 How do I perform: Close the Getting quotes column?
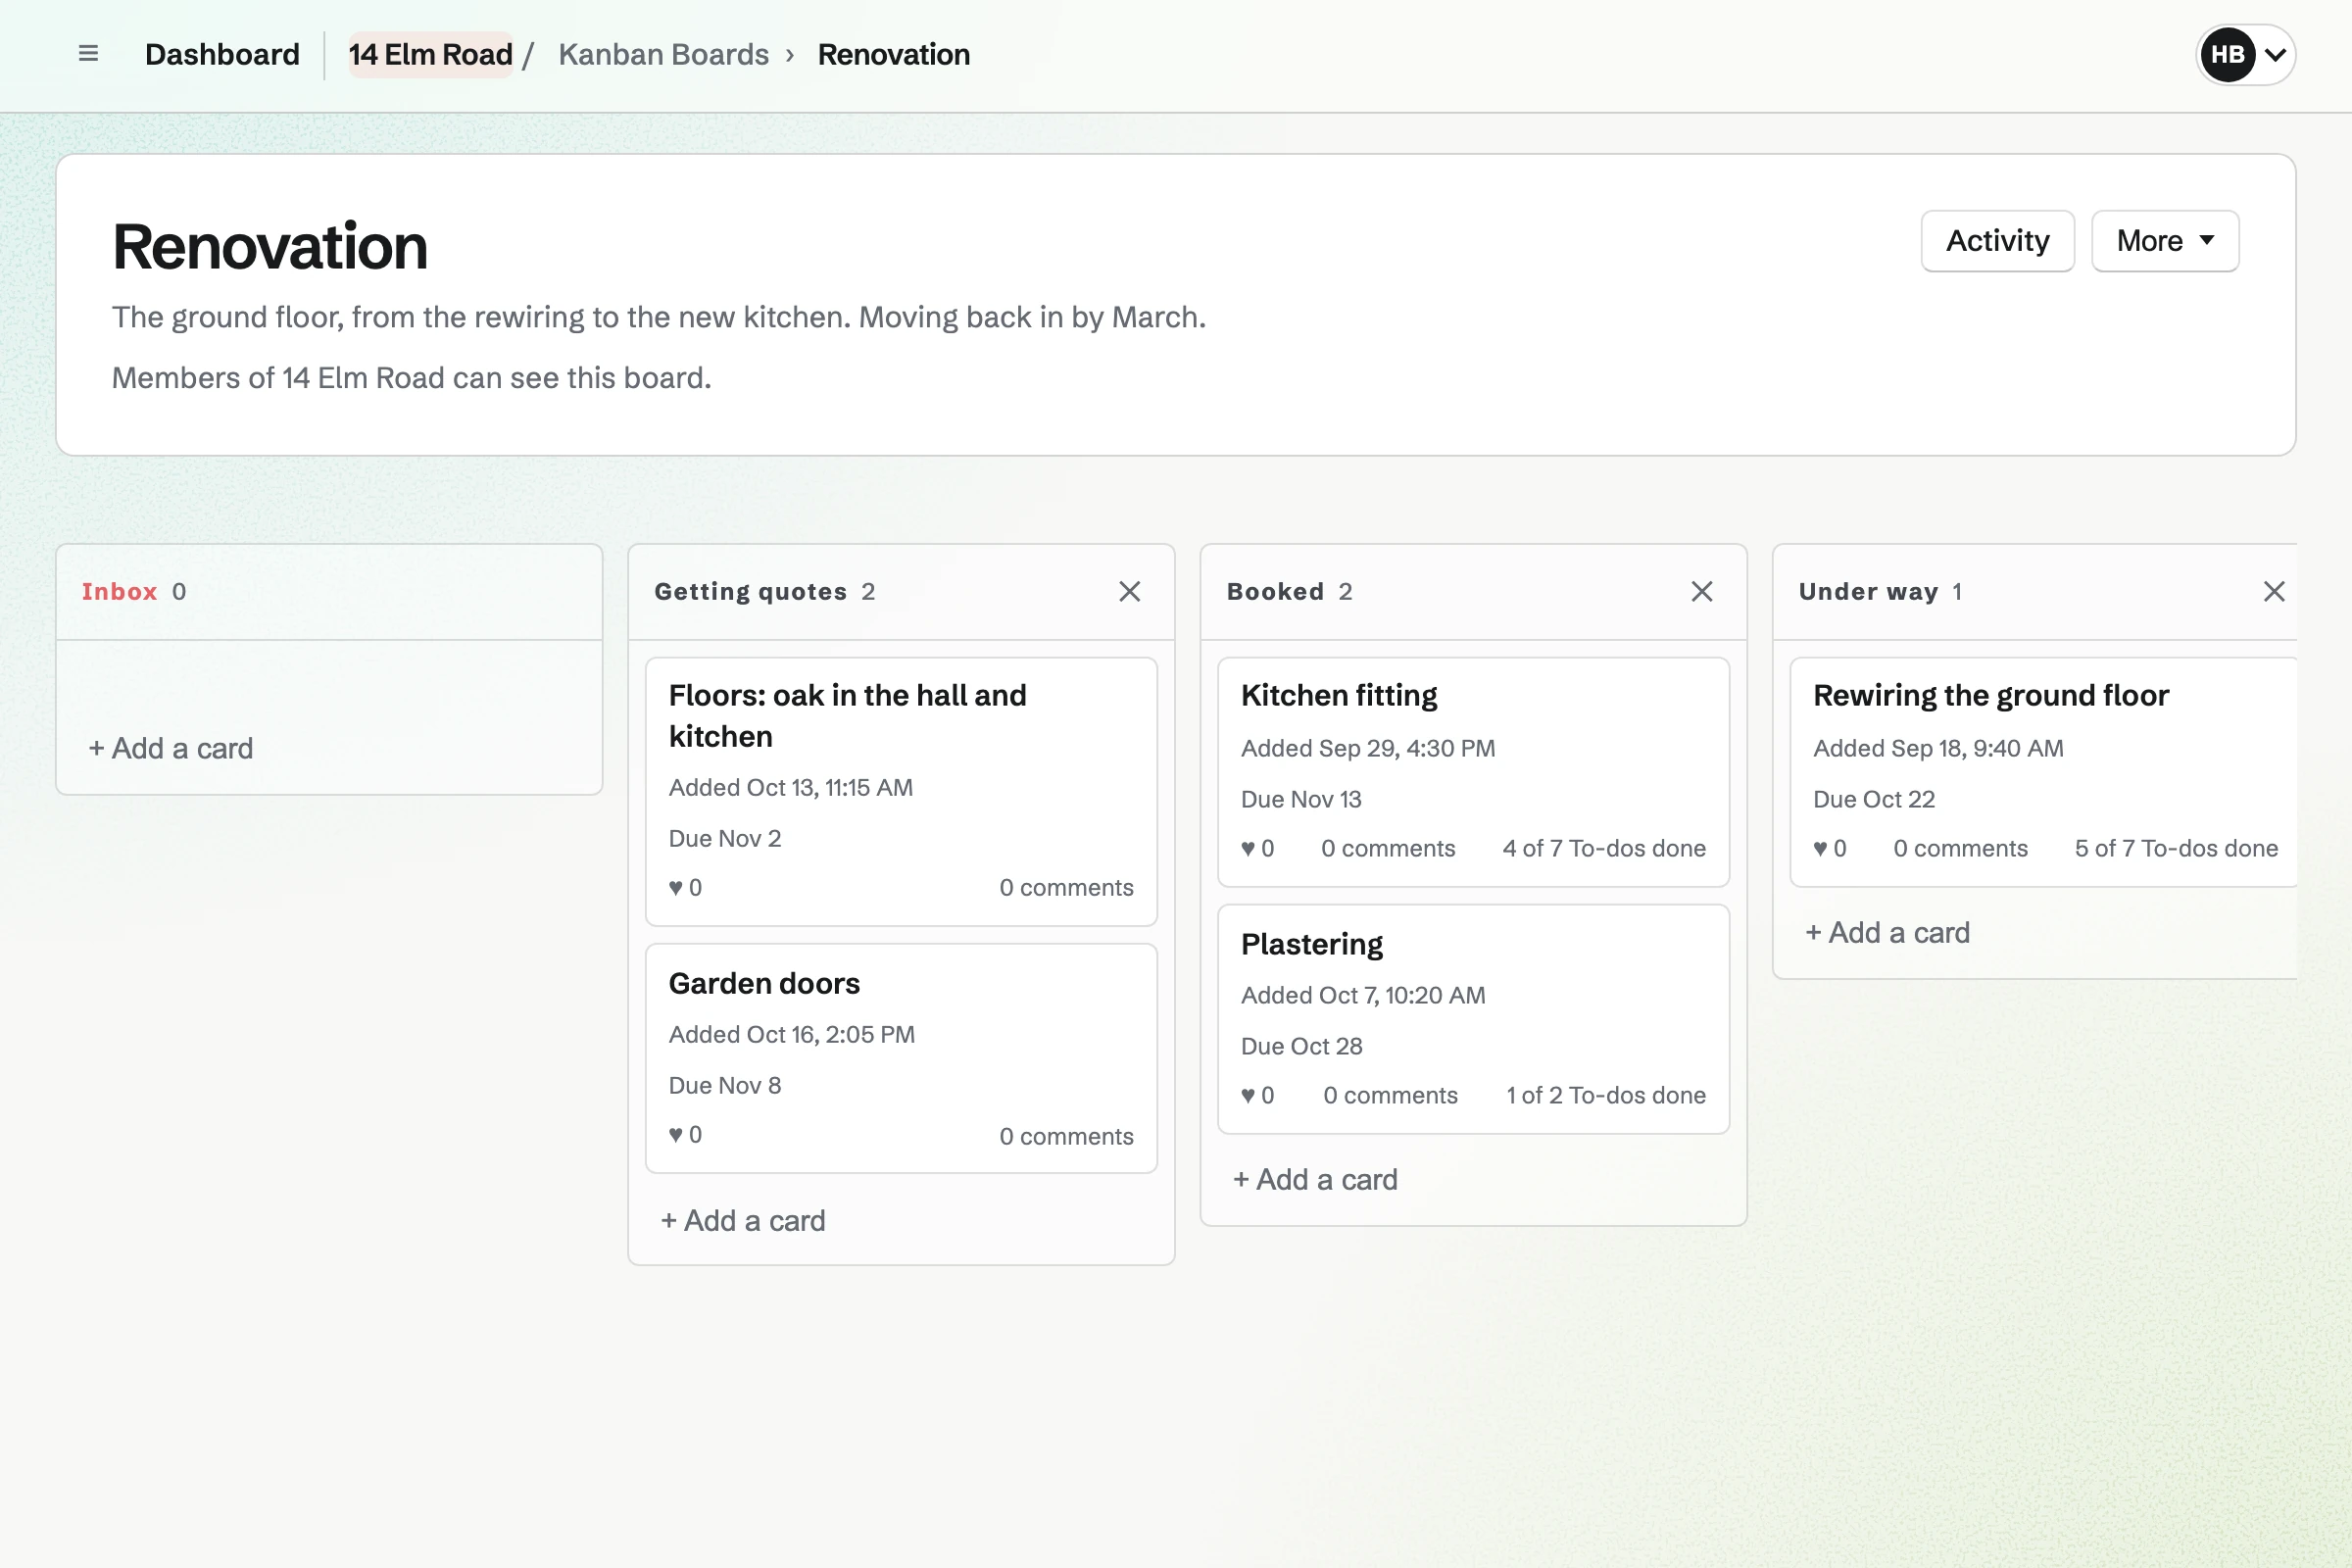pos(1129,591)
